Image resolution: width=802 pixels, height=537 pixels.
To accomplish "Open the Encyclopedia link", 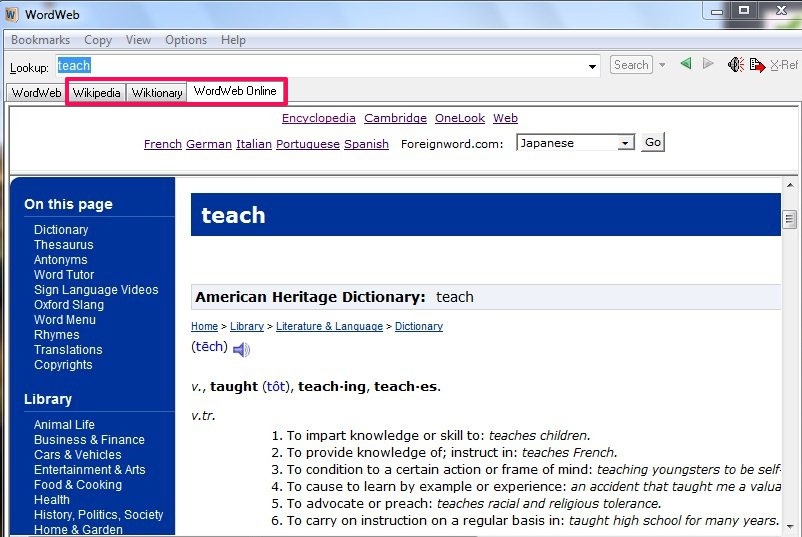I will click(319, 118).
